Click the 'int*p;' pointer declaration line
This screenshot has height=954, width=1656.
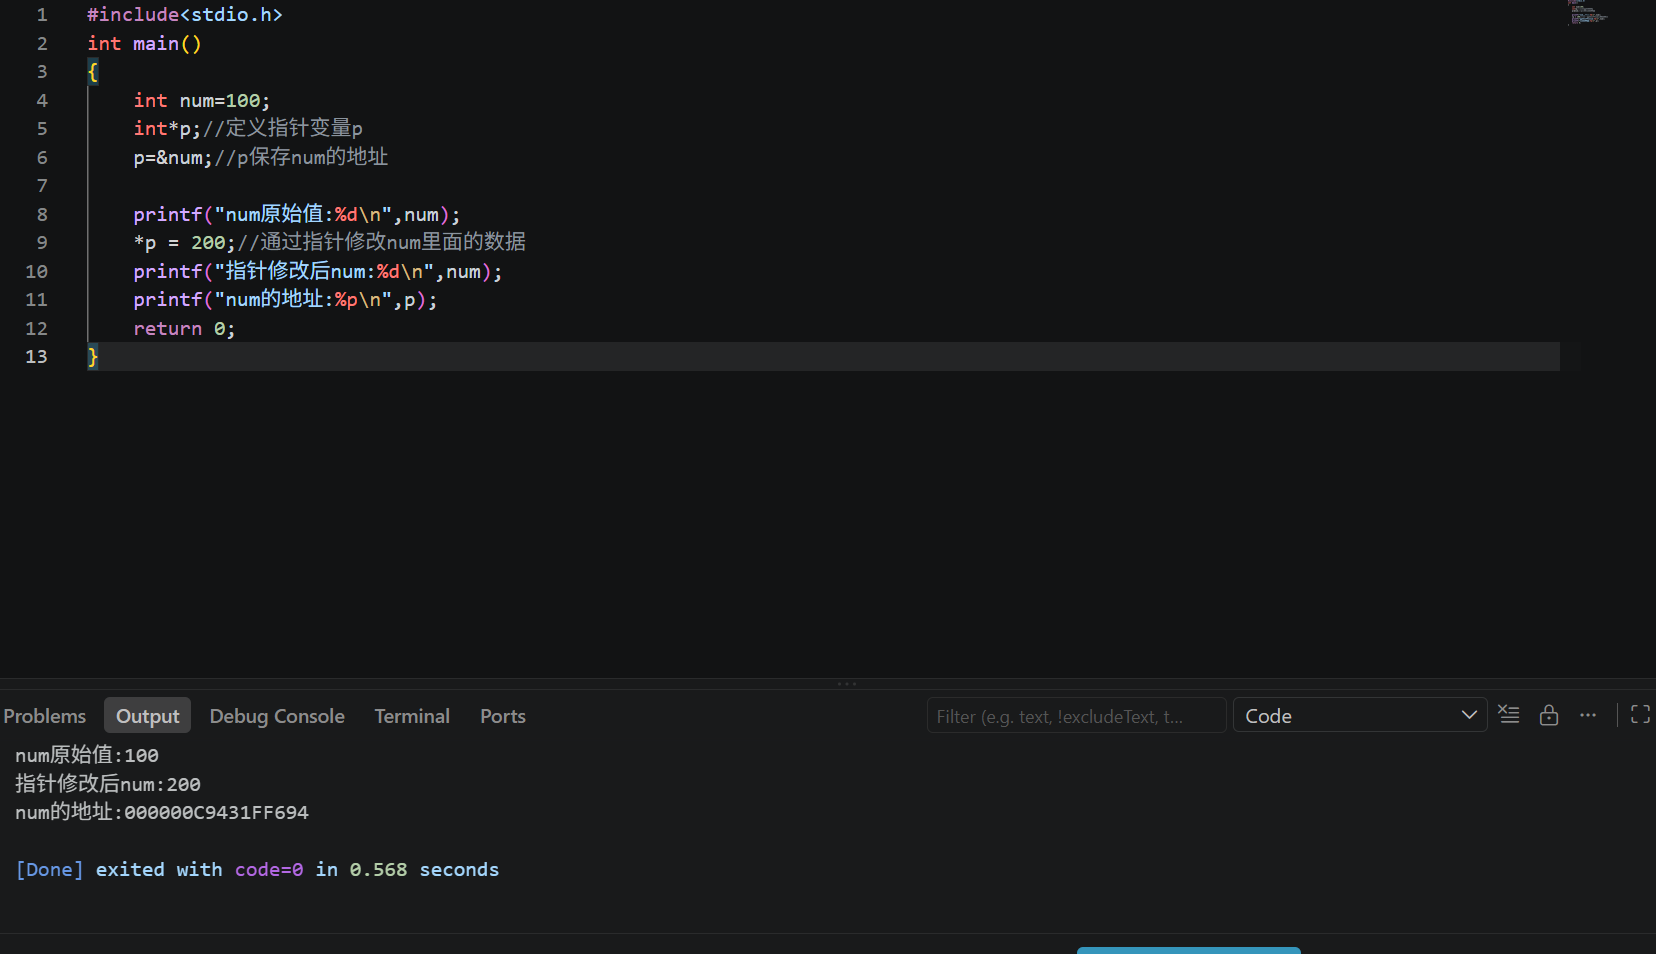(248, 129)
